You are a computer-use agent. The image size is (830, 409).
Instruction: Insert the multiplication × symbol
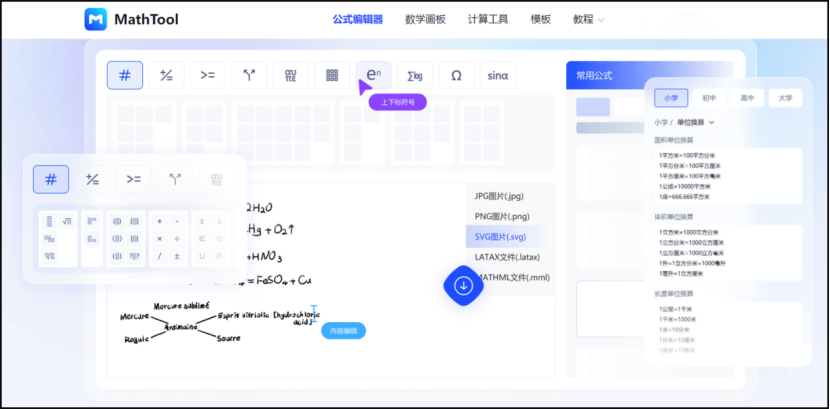point(160,239)
